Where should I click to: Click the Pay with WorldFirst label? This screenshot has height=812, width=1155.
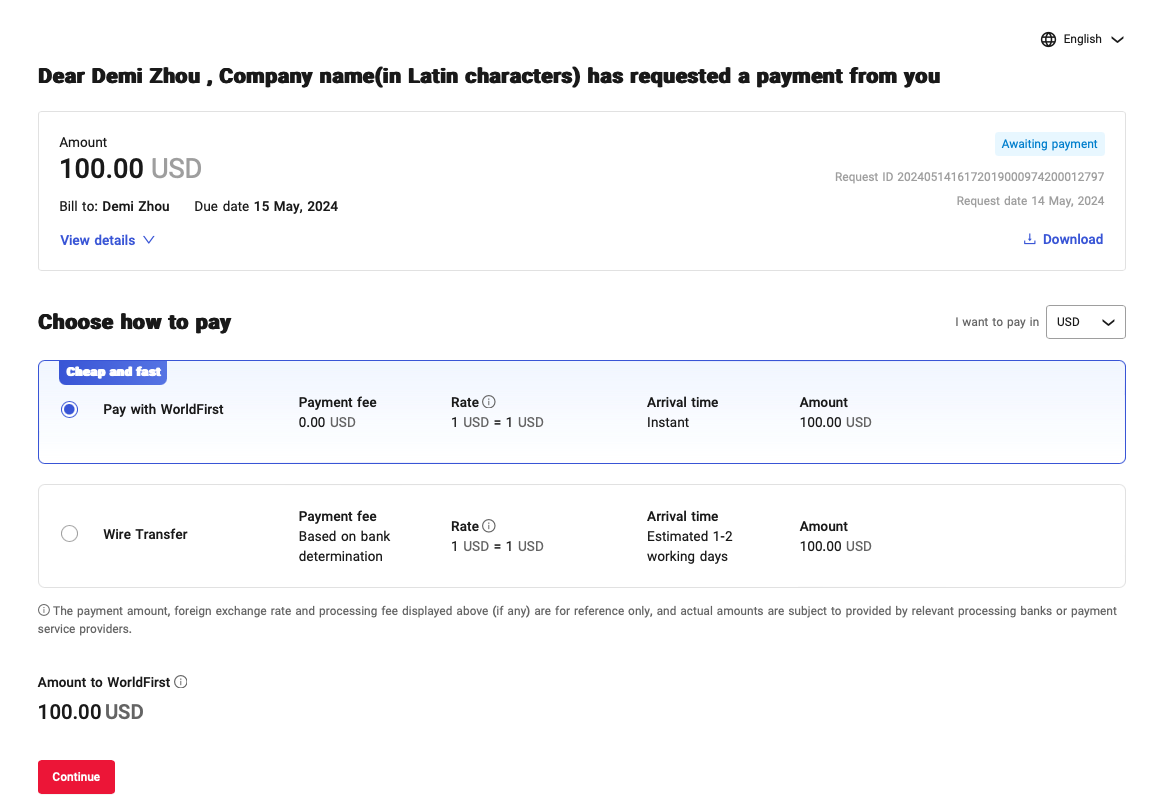163,410
